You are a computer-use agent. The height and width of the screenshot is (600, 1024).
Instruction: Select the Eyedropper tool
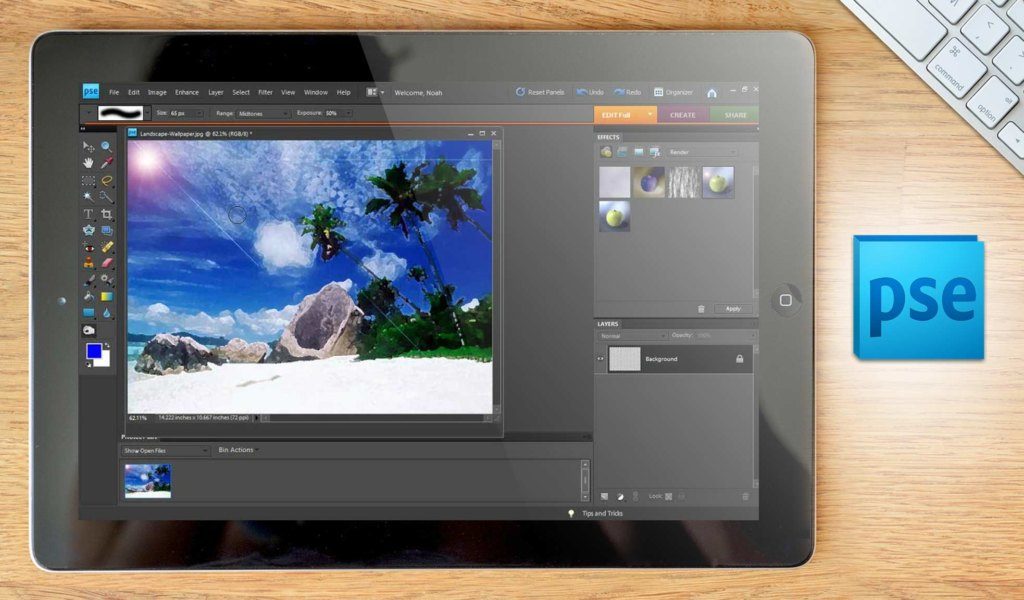(106, 163)
